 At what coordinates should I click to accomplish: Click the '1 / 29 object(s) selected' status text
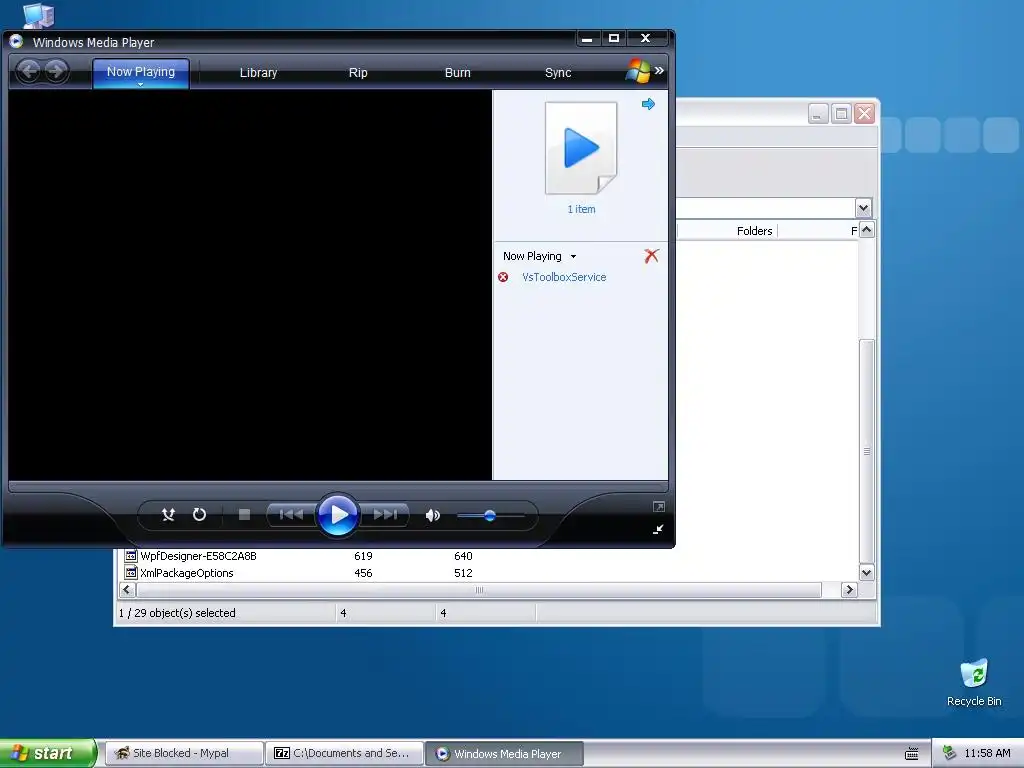click(x=177, y=613)
